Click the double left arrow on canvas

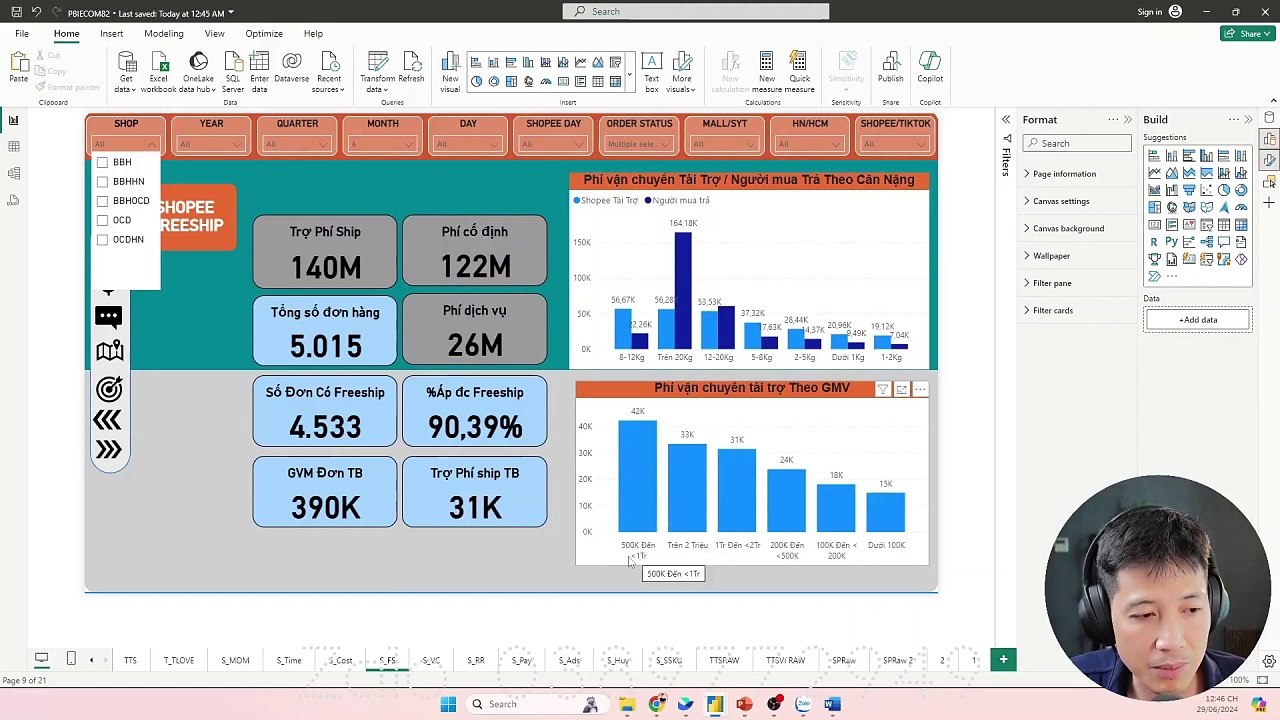coord(109,420)
